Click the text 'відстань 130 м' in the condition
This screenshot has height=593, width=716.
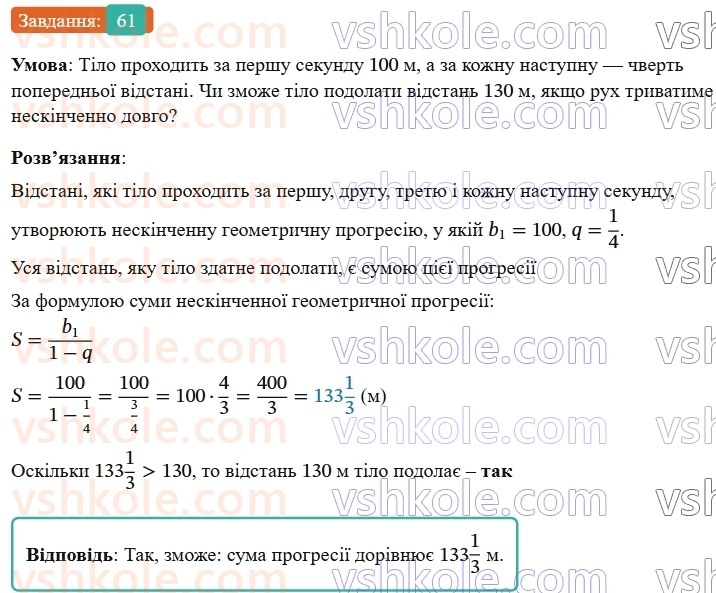click(469, 91)
